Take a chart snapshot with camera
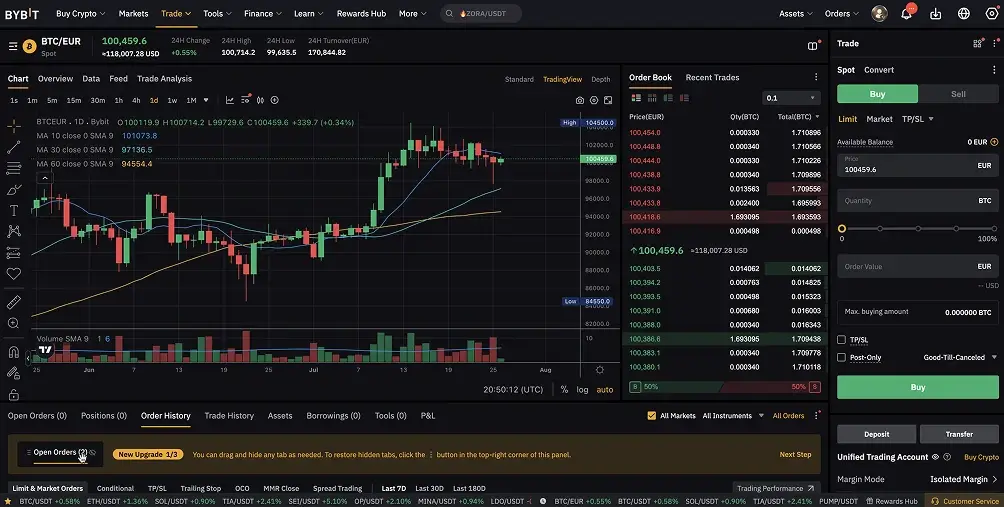 pos(579,101)
